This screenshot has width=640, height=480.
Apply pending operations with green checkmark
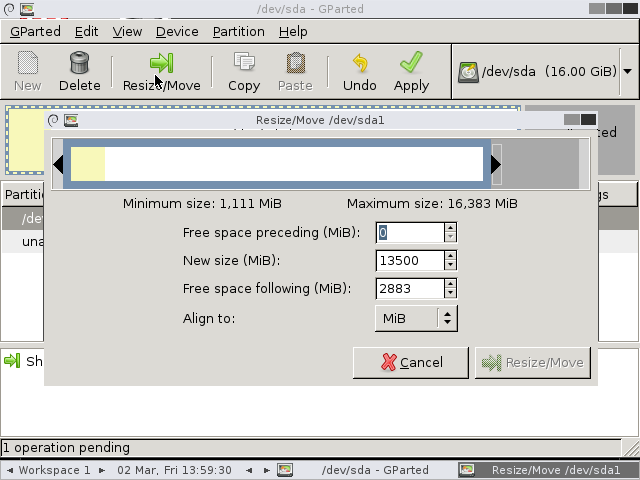pyautogui.click(x=411, y=62)
